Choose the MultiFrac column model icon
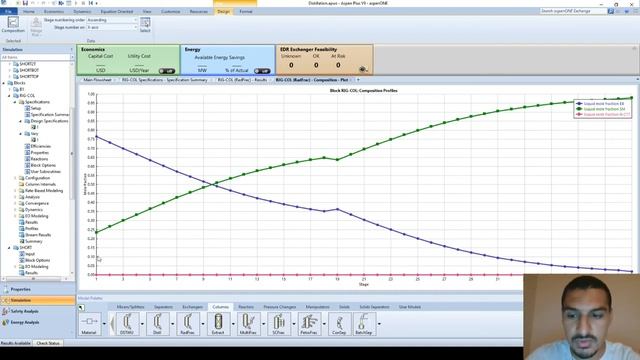This screenshot has height=360, width=640. click(x=248, y=324)
